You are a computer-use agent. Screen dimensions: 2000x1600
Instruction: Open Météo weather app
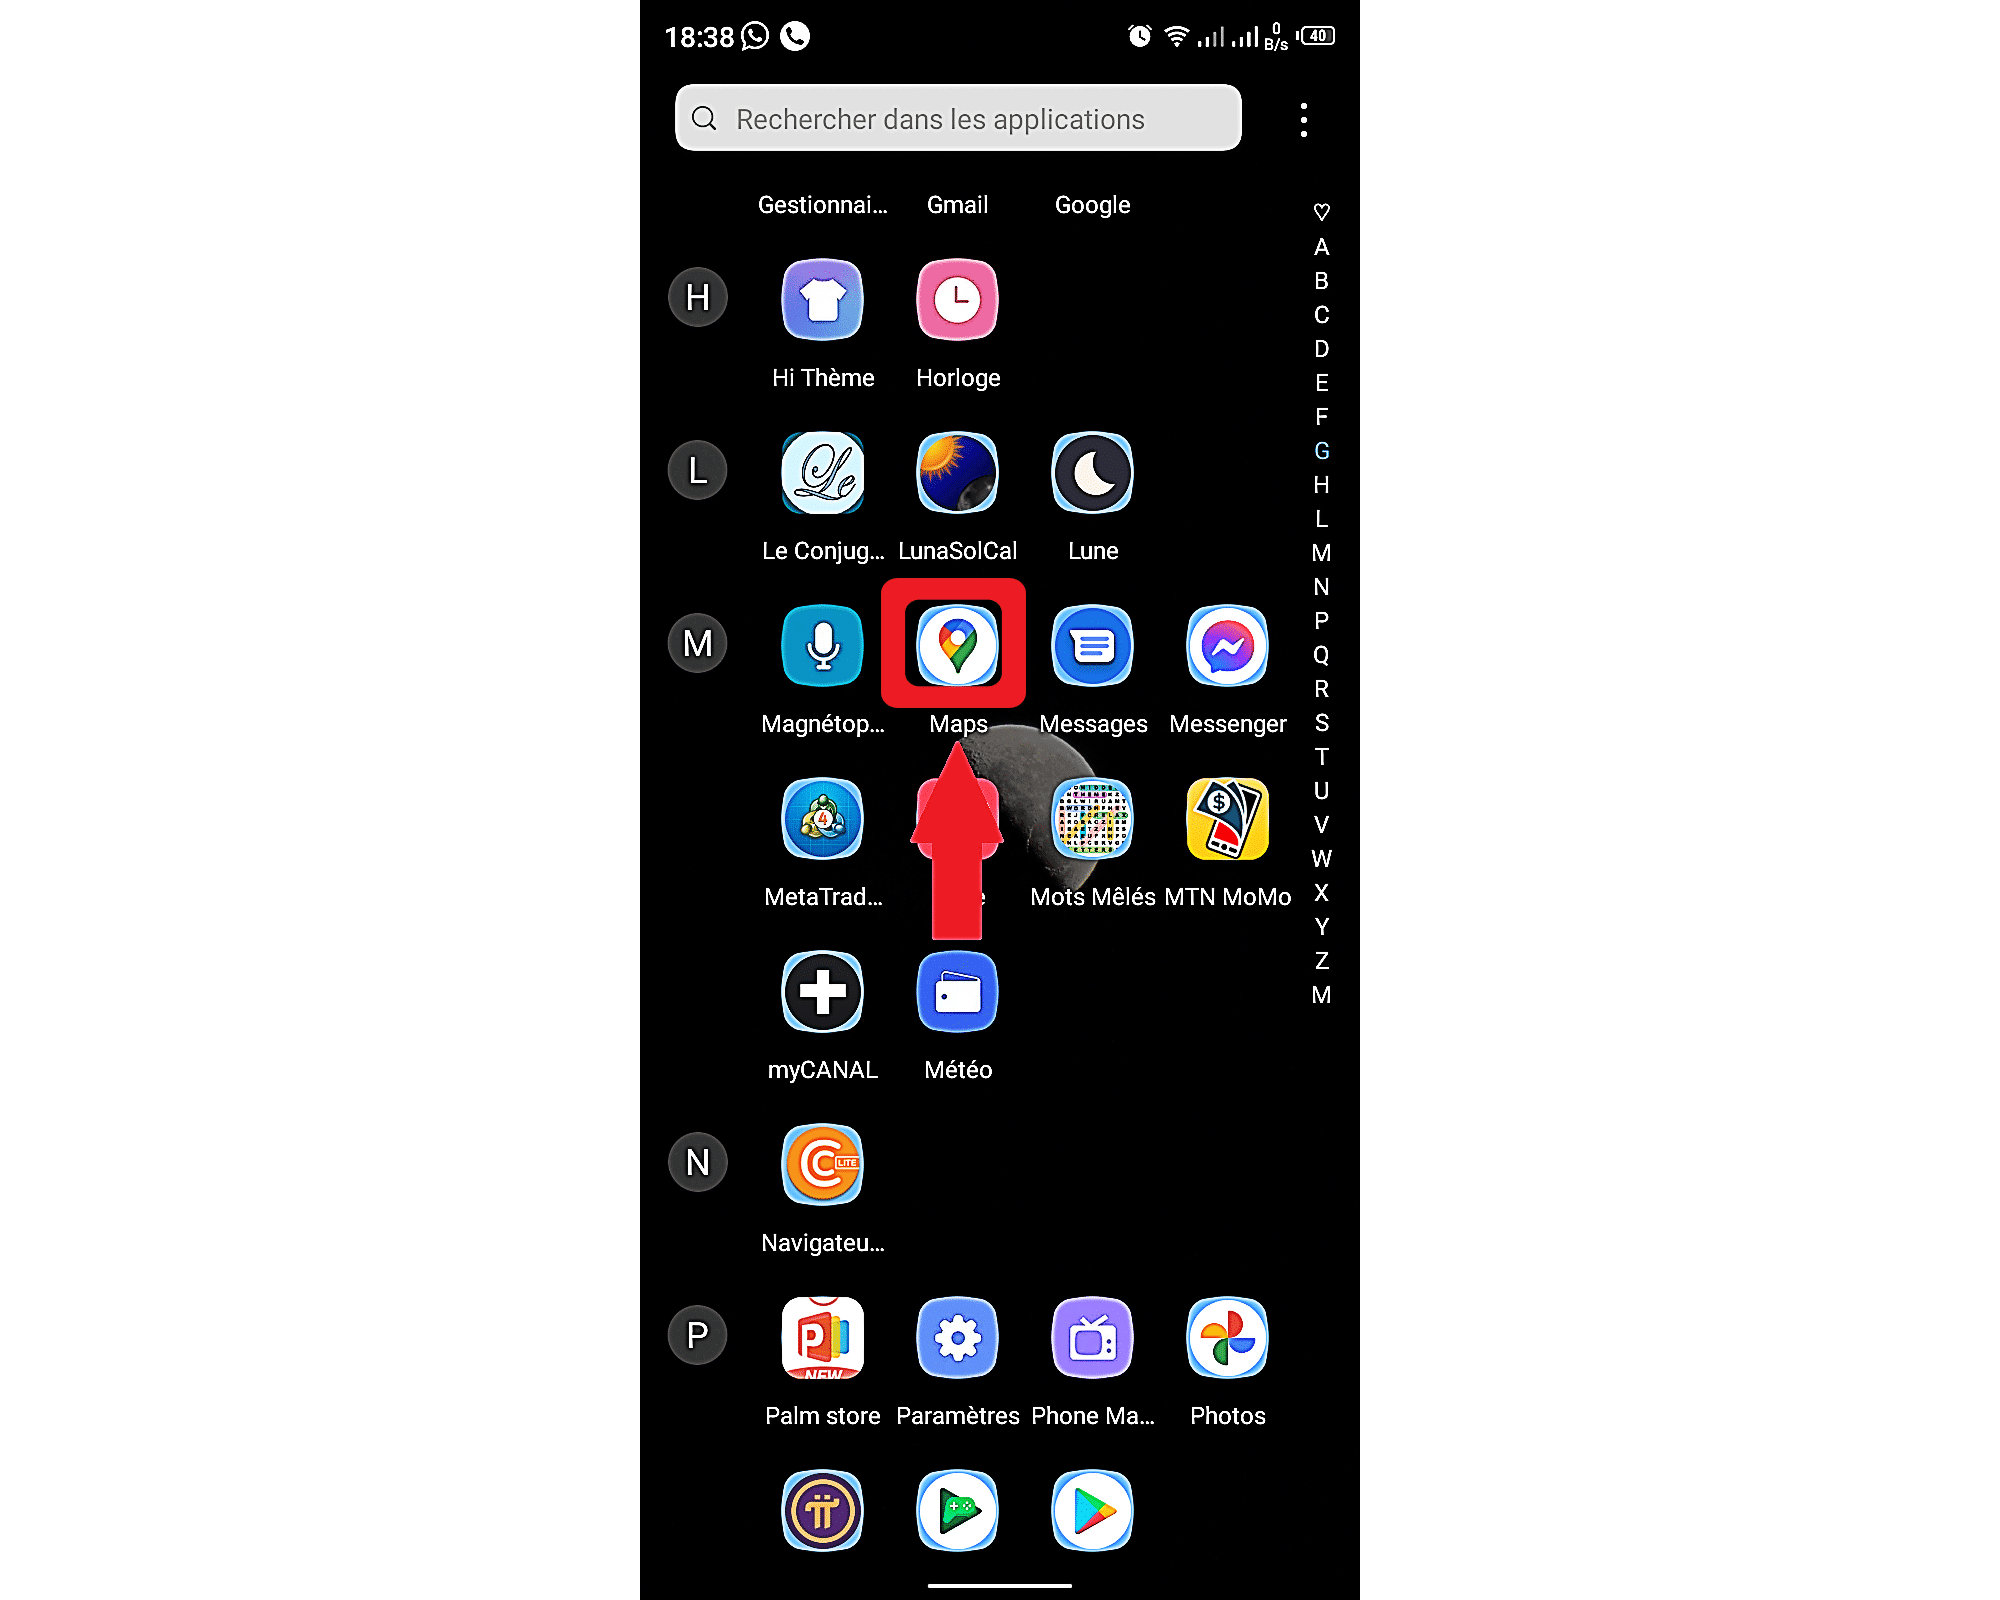955,993
